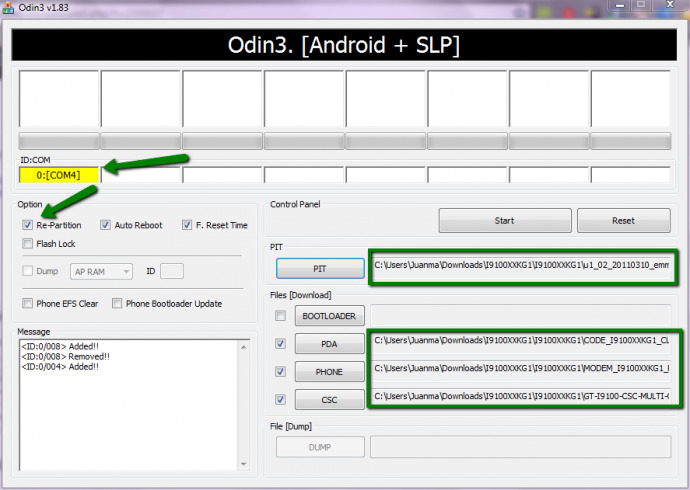The height and width of the screenshot is (490, 690).
Task: Click the BOOTLOADER file button
Action: coord(329,316)
